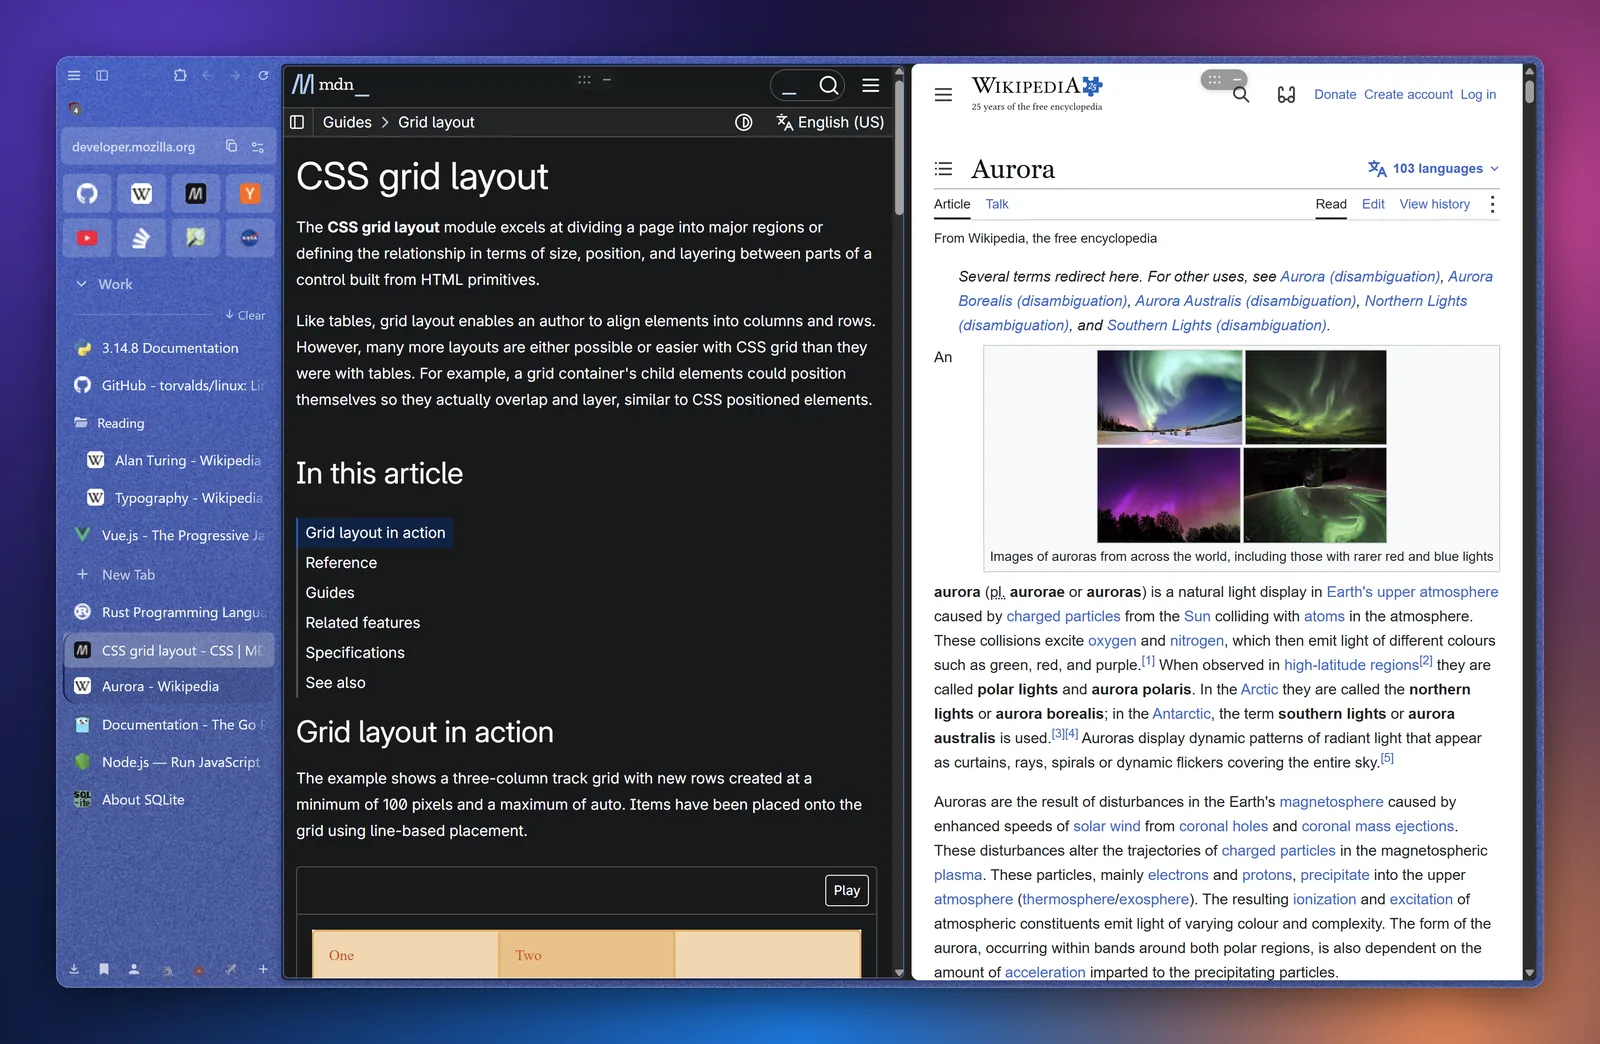Open the extensions puzzle-piece icon
Image resolution: width=1600 pixels, height=1044 pixels.
(180, 75)
